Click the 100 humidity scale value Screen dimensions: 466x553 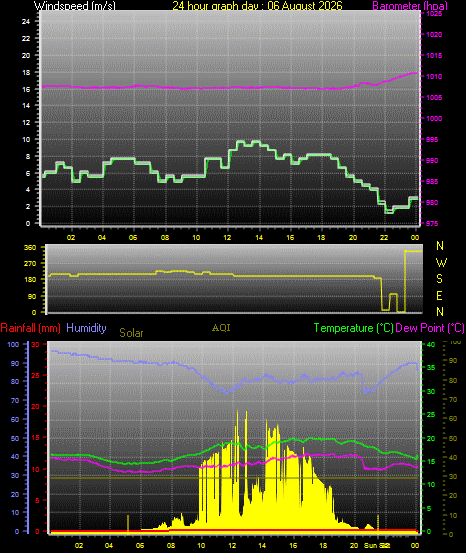[x=13, y=345]
